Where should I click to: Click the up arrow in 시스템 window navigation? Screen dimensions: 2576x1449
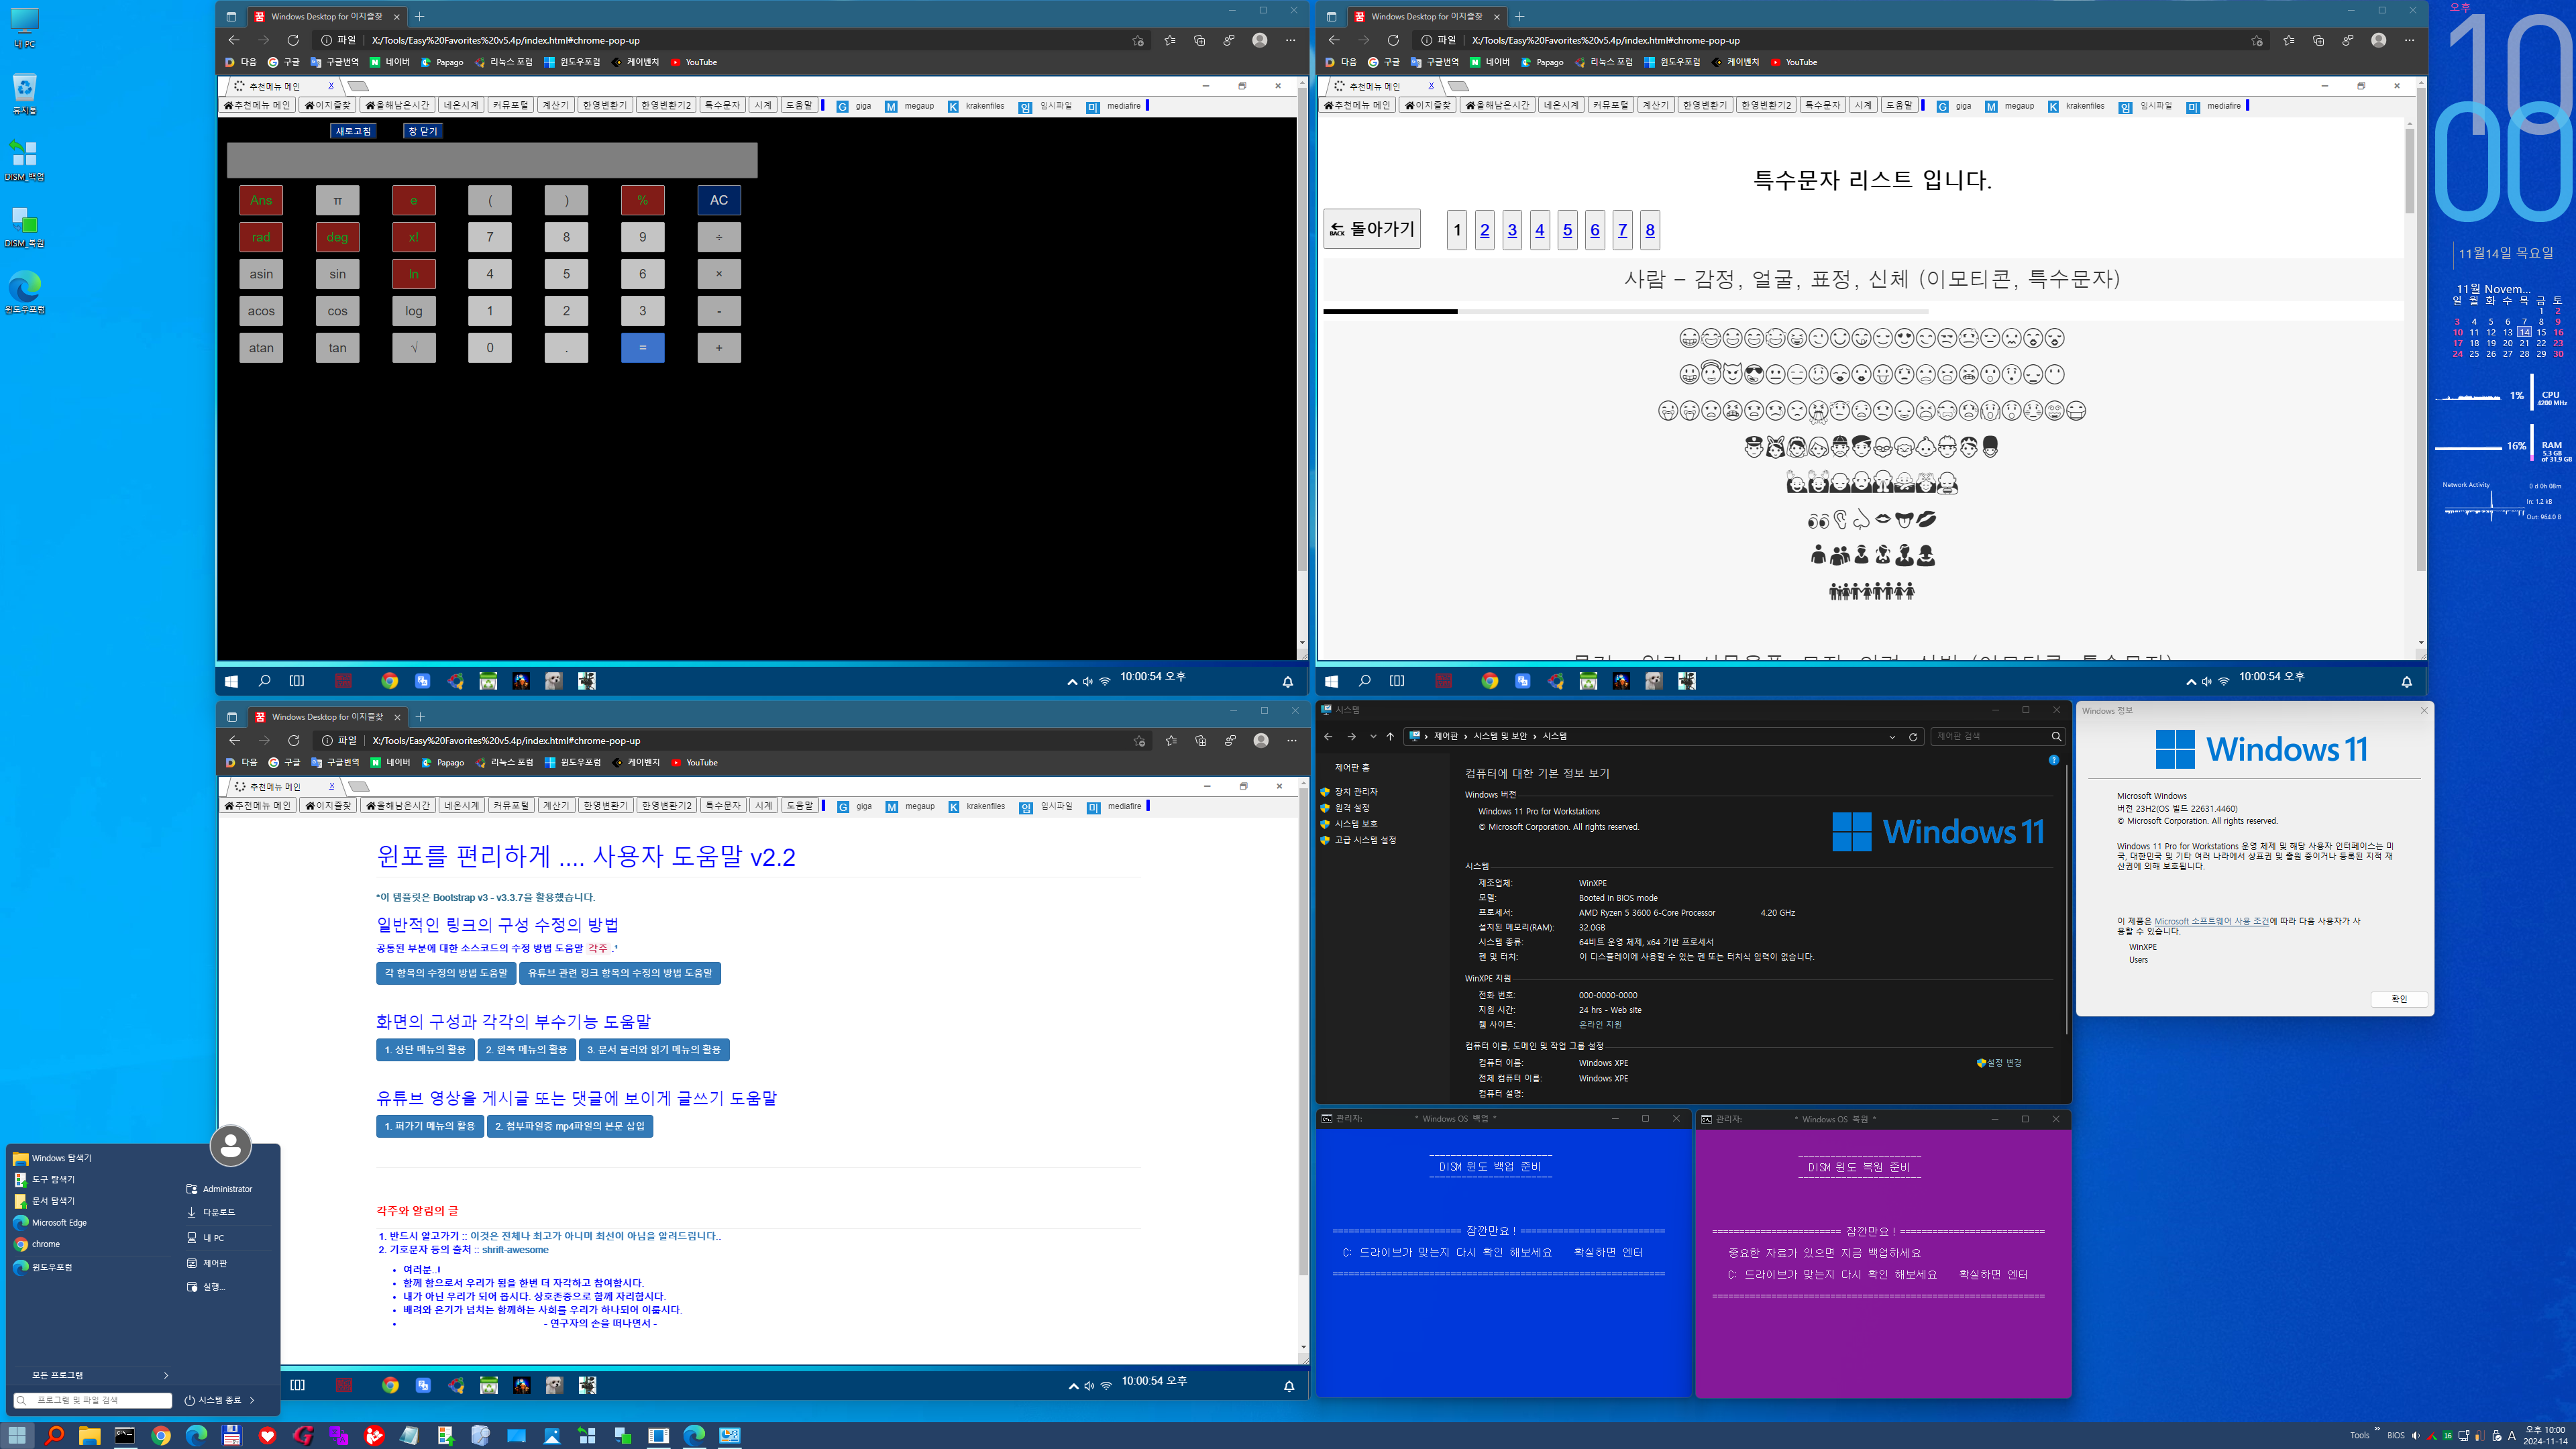pos(1390,736)
